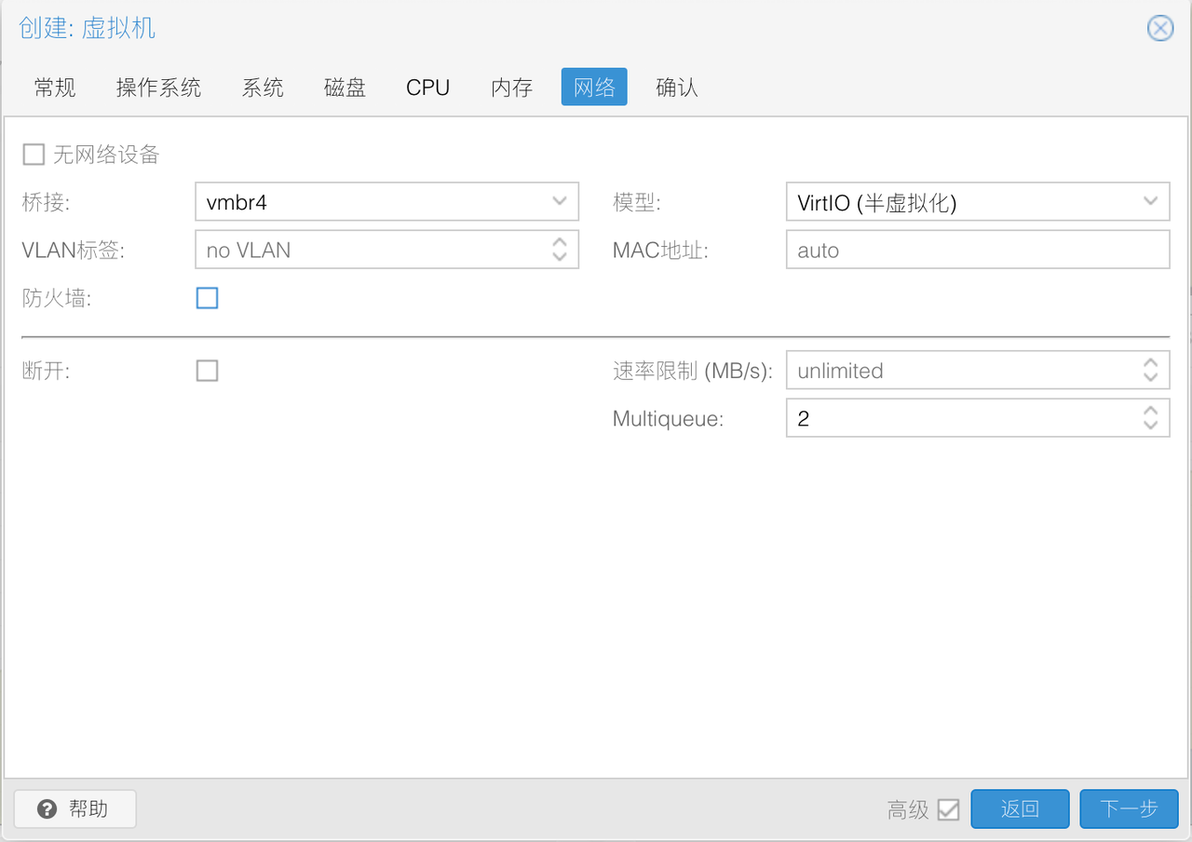
Task: Expand the 桥接 vmbr4 dropdown
Action: coord(560,201)
